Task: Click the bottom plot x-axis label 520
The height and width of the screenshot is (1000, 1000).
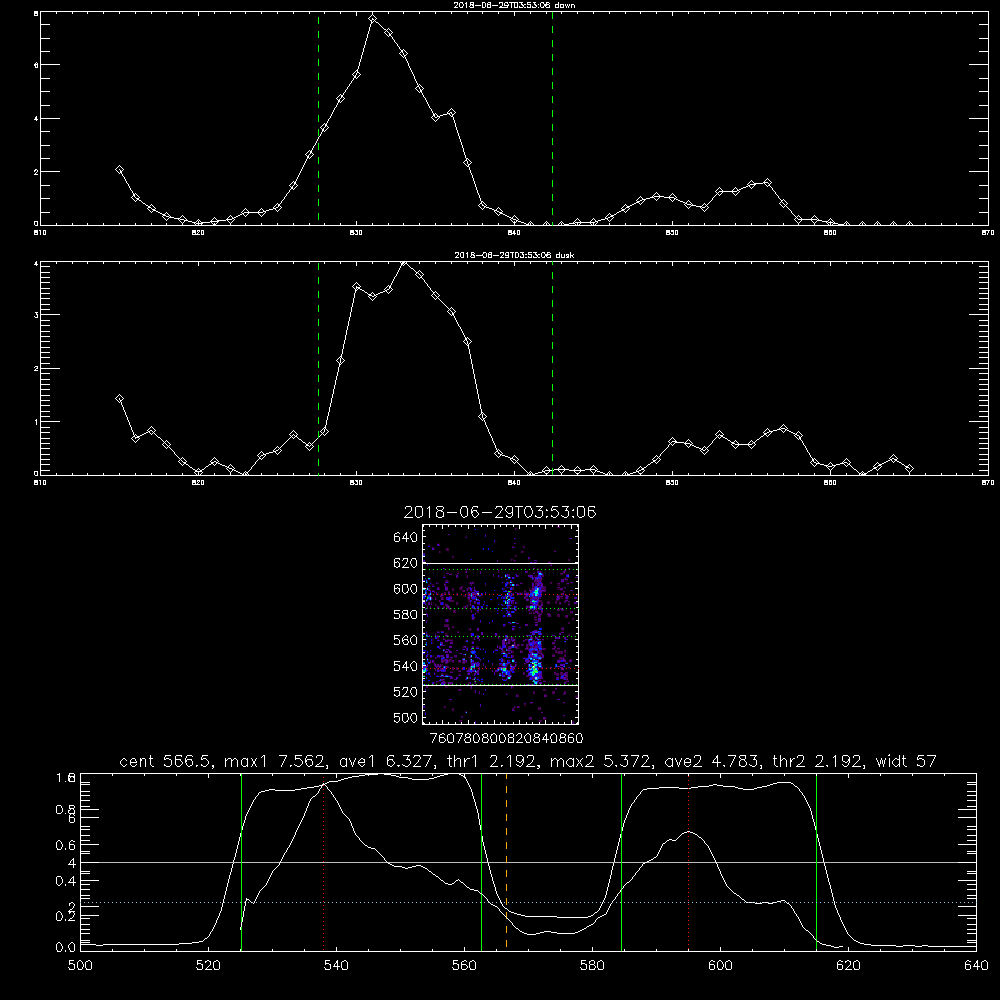Action: (x=208, y=966)
